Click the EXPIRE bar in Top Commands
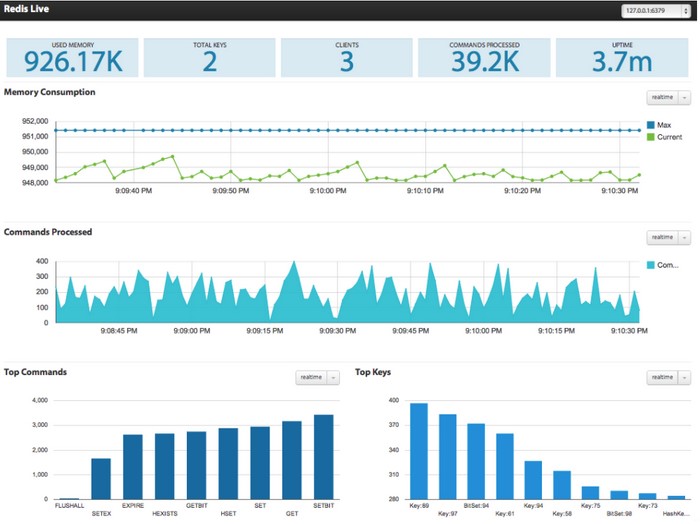The image size is (700, 524). click(x=133, y=467)
